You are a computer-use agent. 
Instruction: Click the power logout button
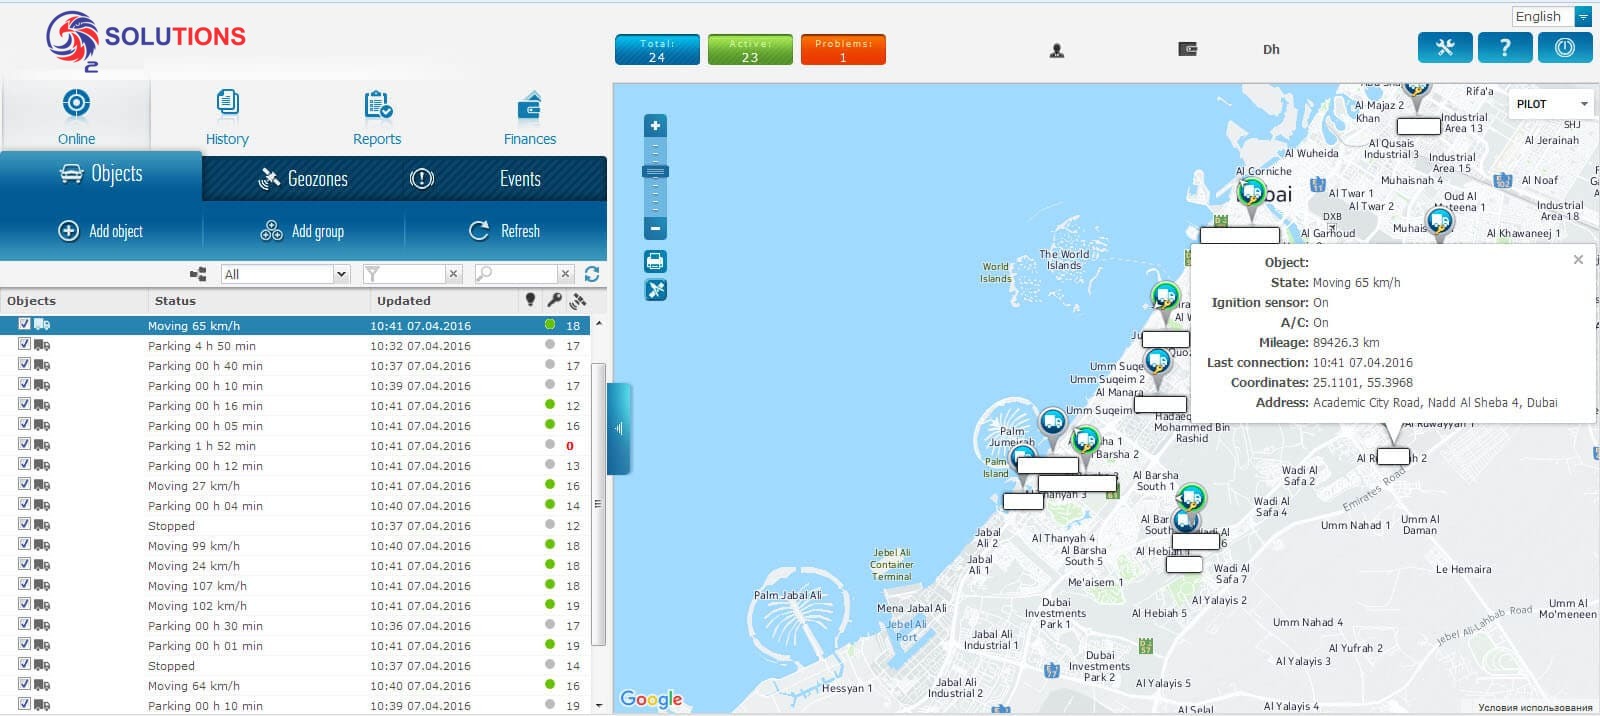[1565, 48]
